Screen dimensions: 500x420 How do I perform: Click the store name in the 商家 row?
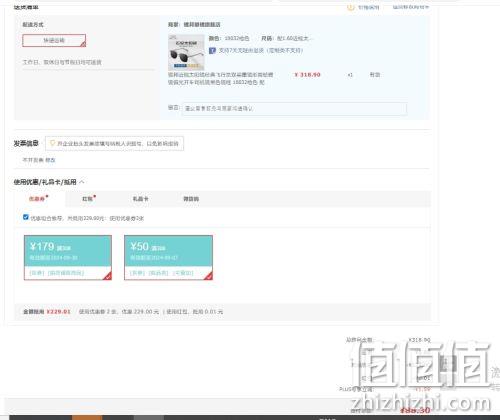202,24
